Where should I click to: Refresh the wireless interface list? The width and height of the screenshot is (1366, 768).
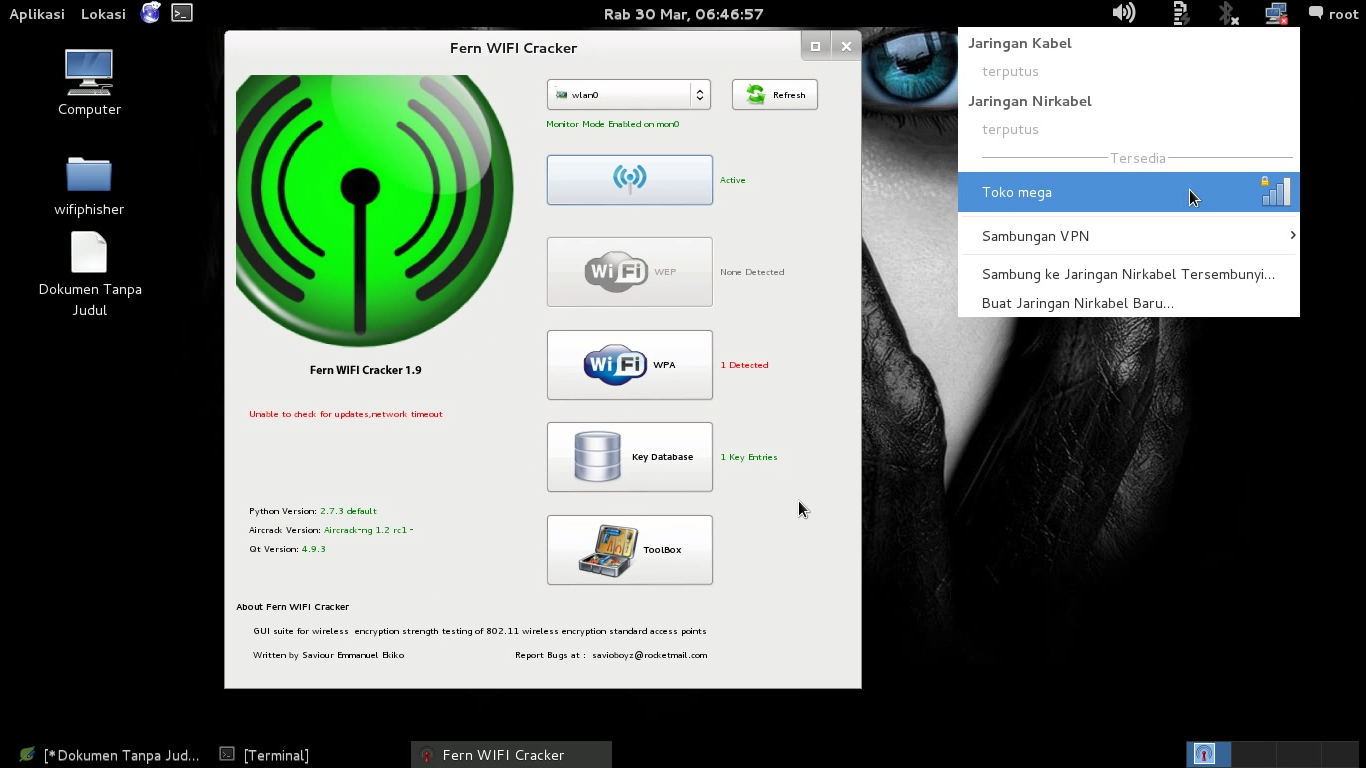coord(775,95)
